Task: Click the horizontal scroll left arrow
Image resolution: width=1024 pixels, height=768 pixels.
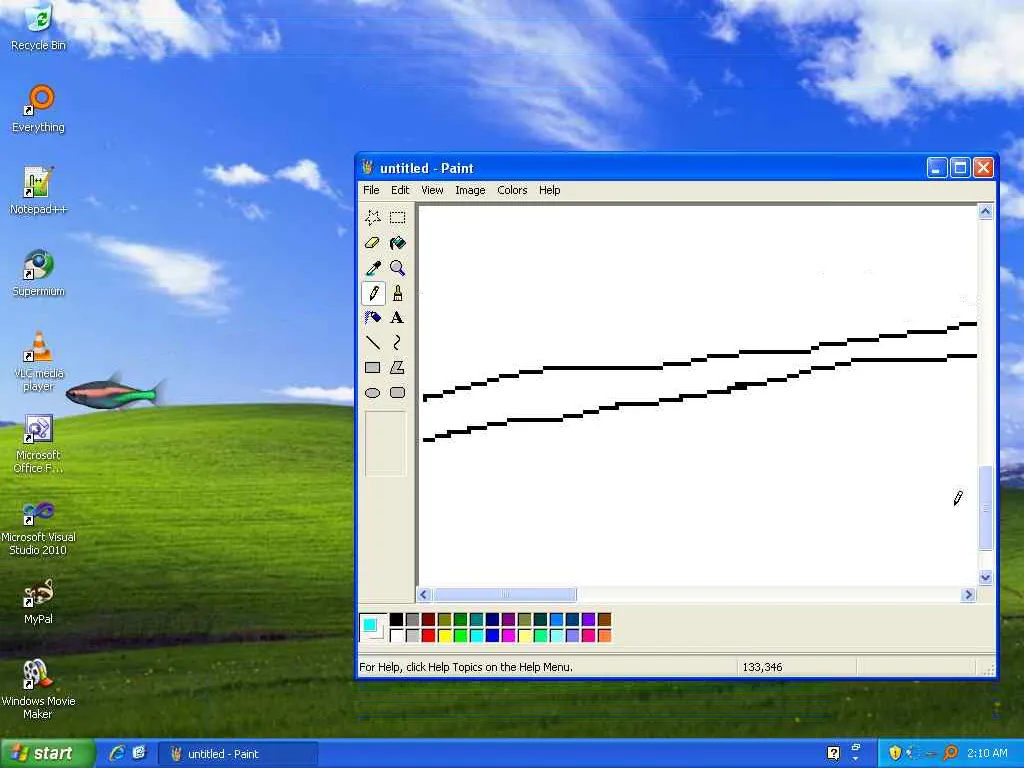Action: tap(423, 594)
